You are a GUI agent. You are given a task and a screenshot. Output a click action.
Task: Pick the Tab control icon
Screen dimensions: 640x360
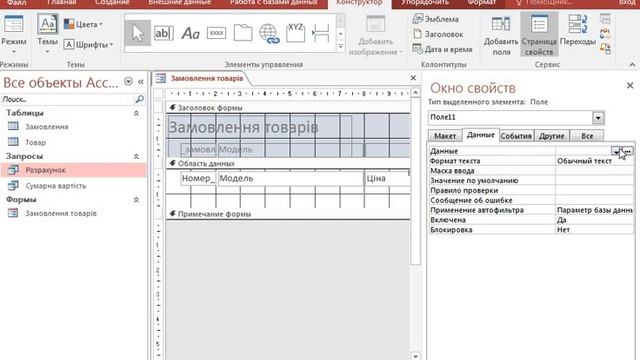click(243, 33)
